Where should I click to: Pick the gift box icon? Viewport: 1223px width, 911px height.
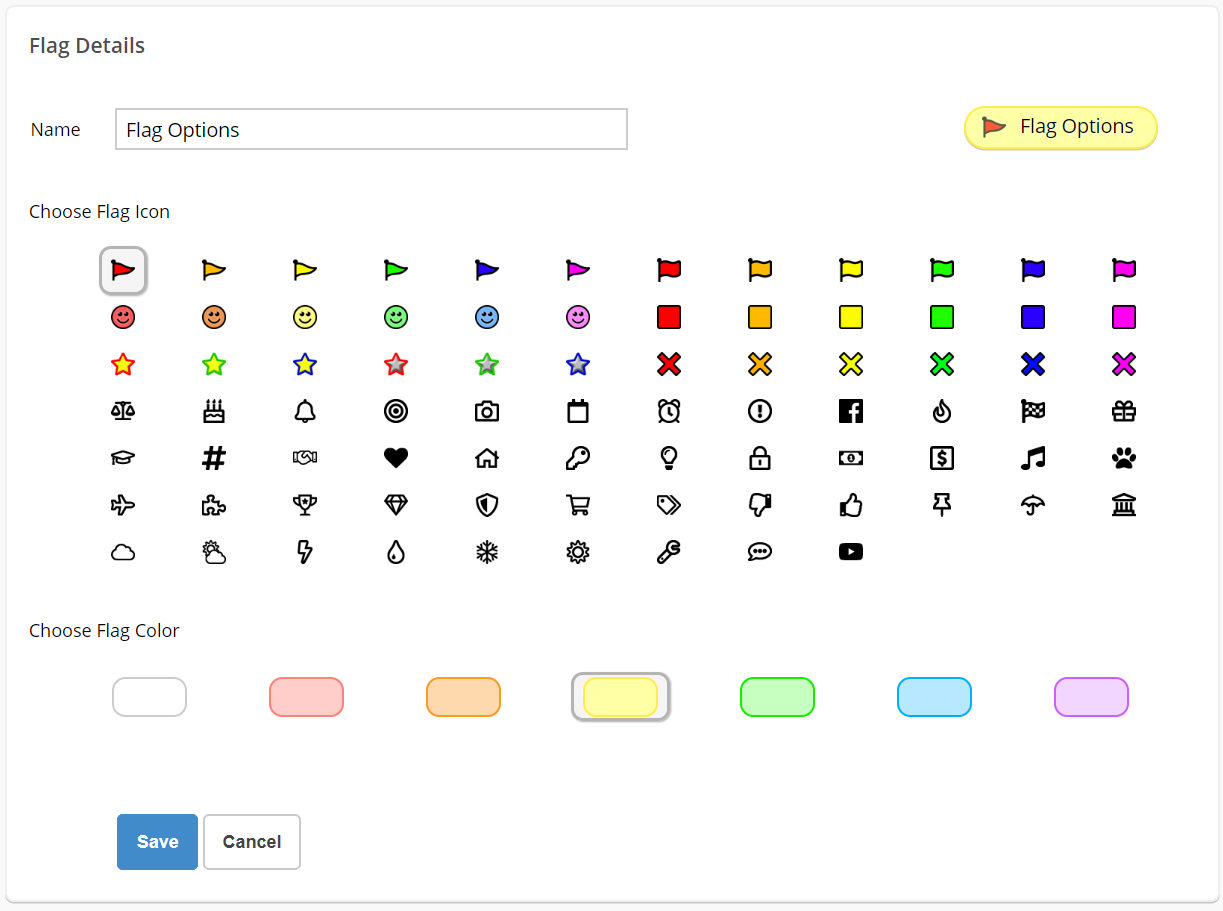click(1124, 411)
